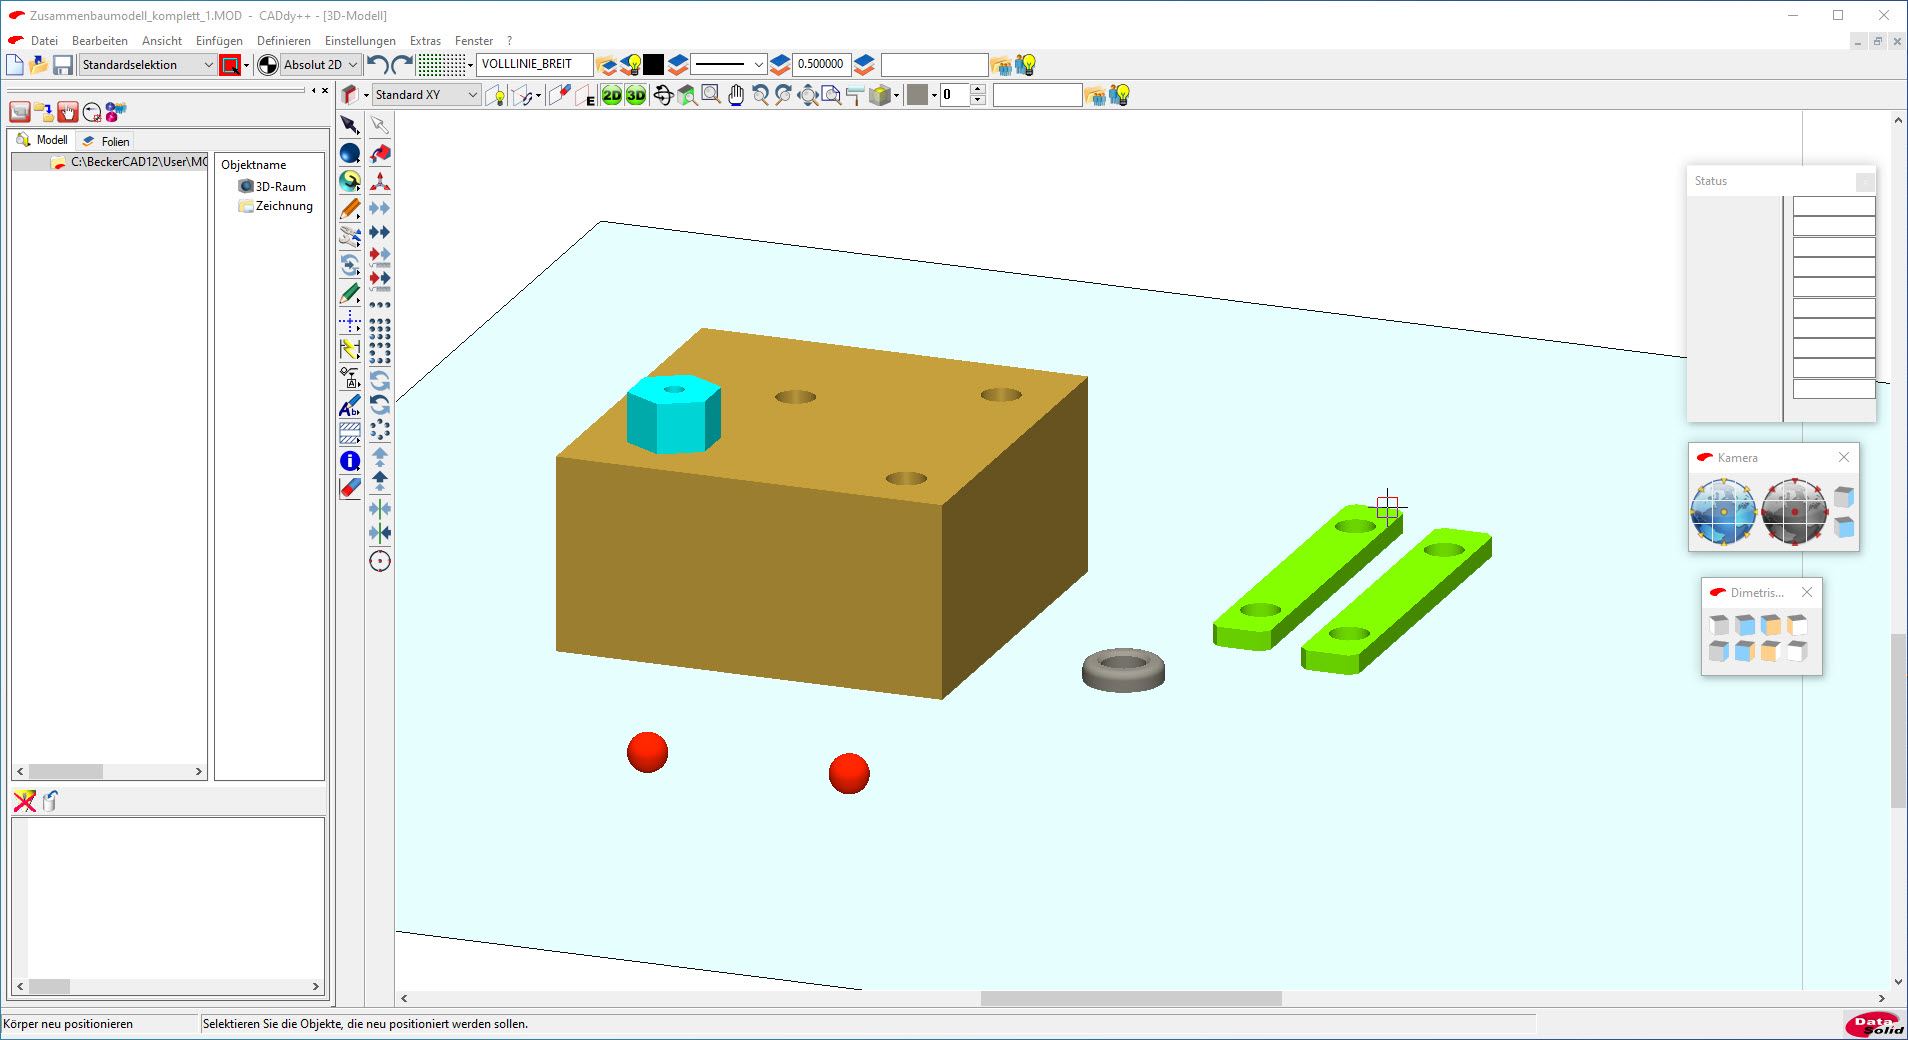Click the Save diskette icon

point(63,65)
